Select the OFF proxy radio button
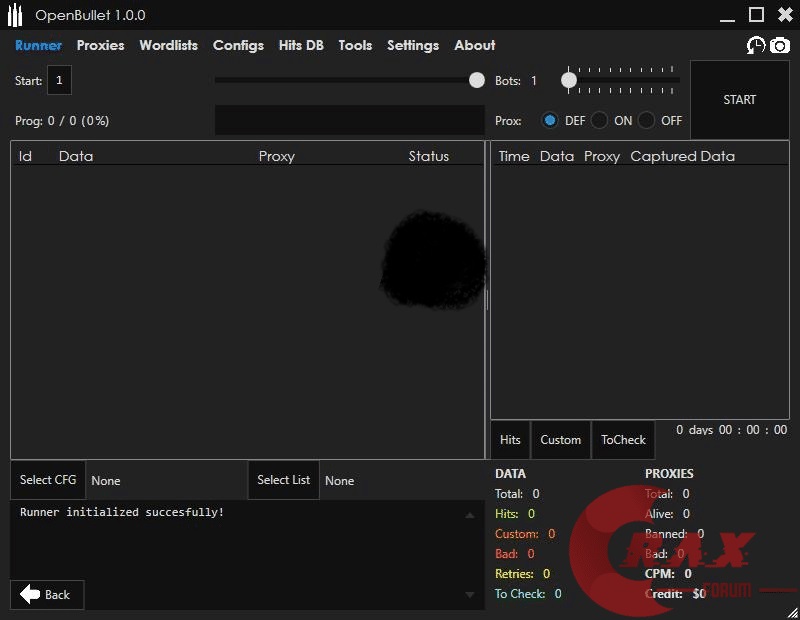 tap(646, 120)
